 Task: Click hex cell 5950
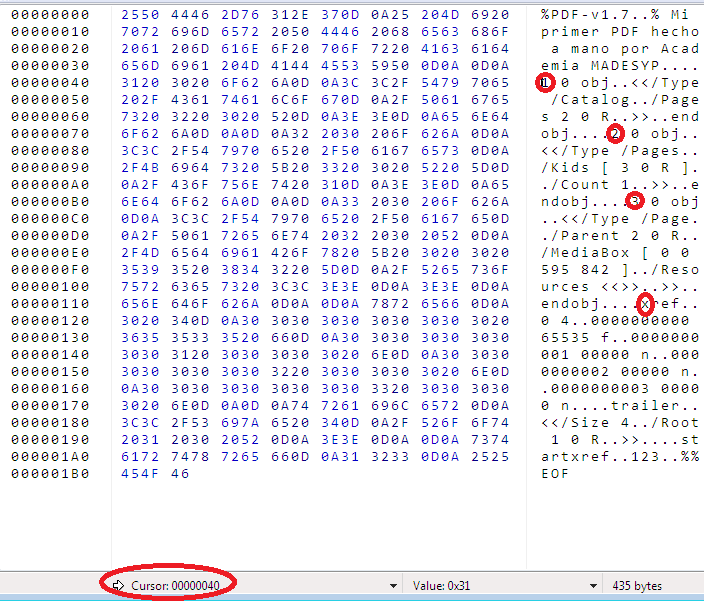(390, 66)
